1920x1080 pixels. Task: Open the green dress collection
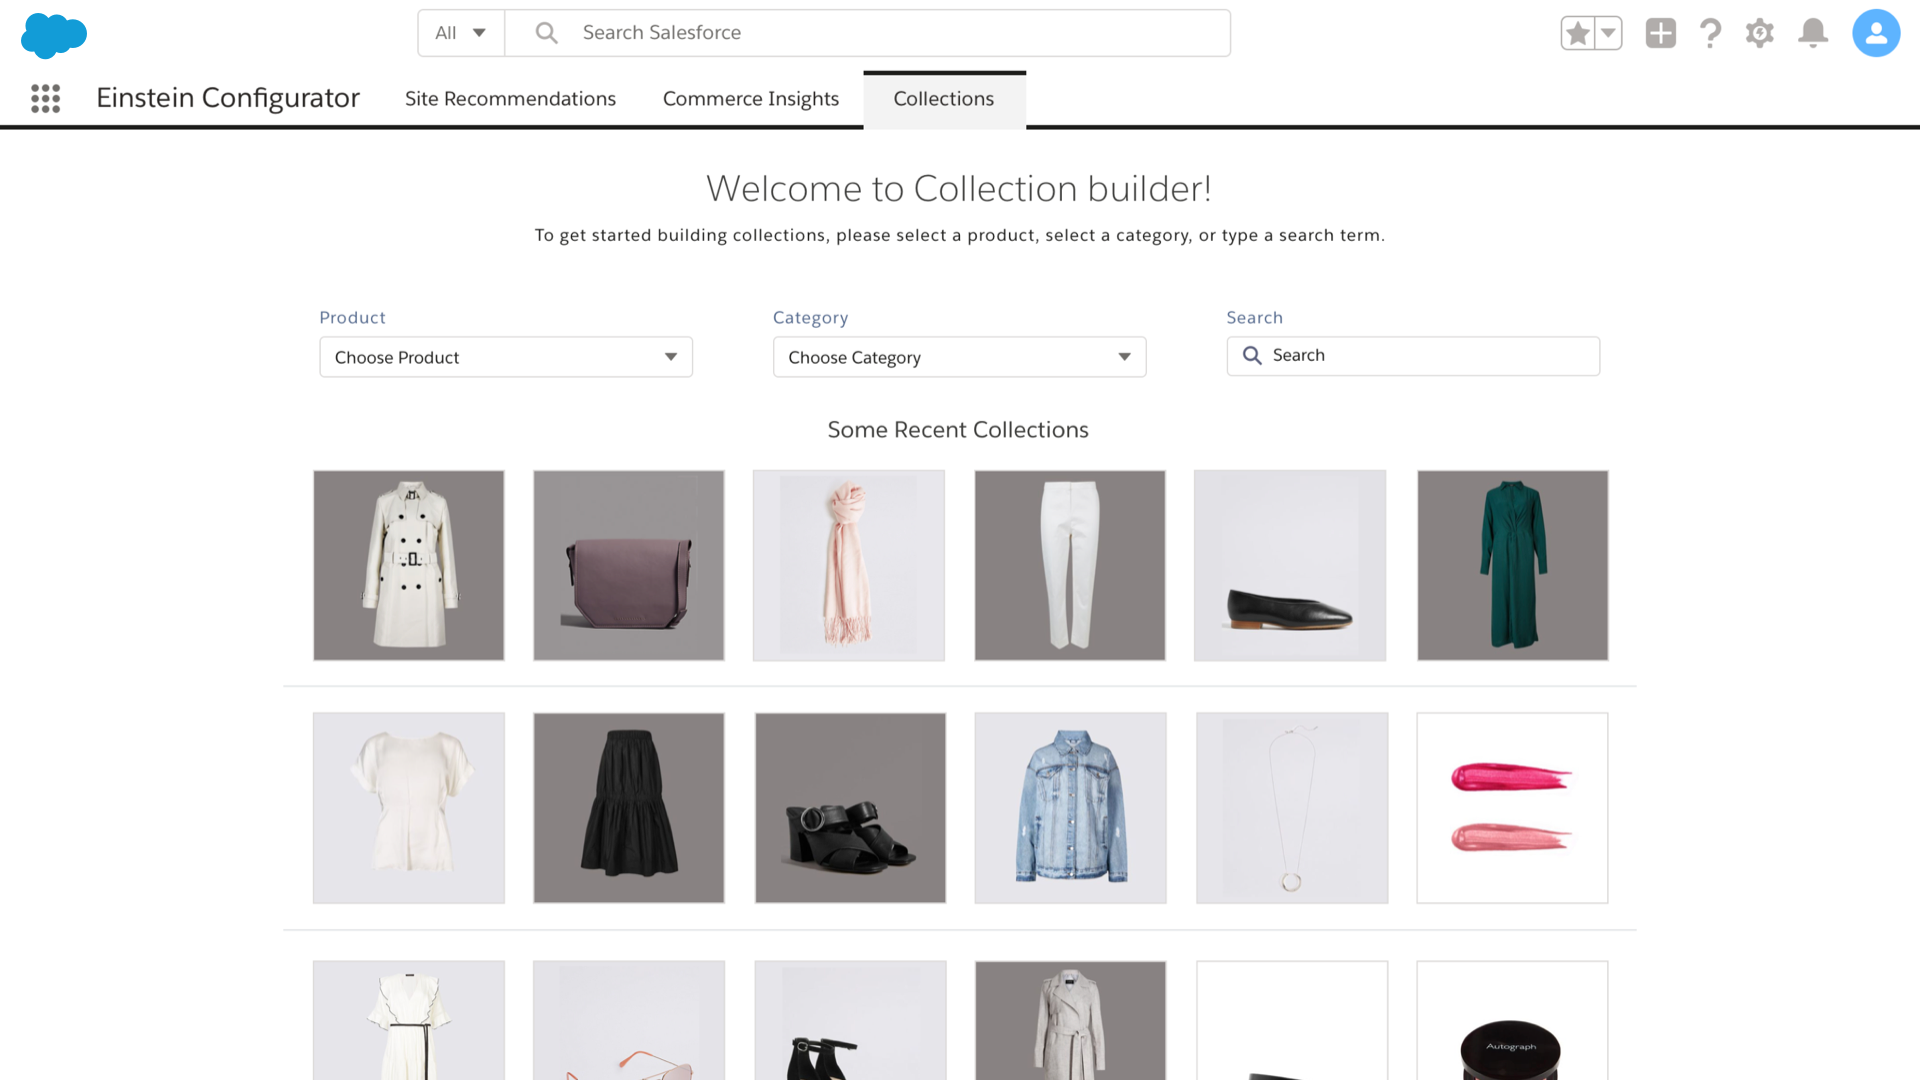point(1513,565)
